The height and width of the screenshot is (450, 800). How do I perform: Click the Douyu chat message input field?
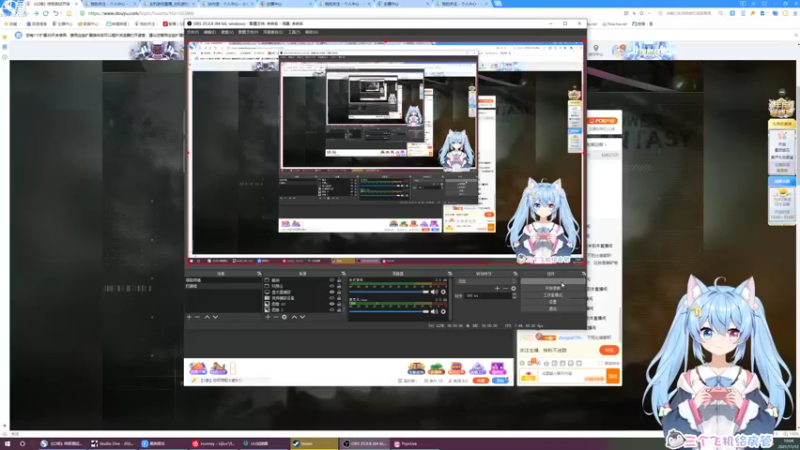(571, 377)
